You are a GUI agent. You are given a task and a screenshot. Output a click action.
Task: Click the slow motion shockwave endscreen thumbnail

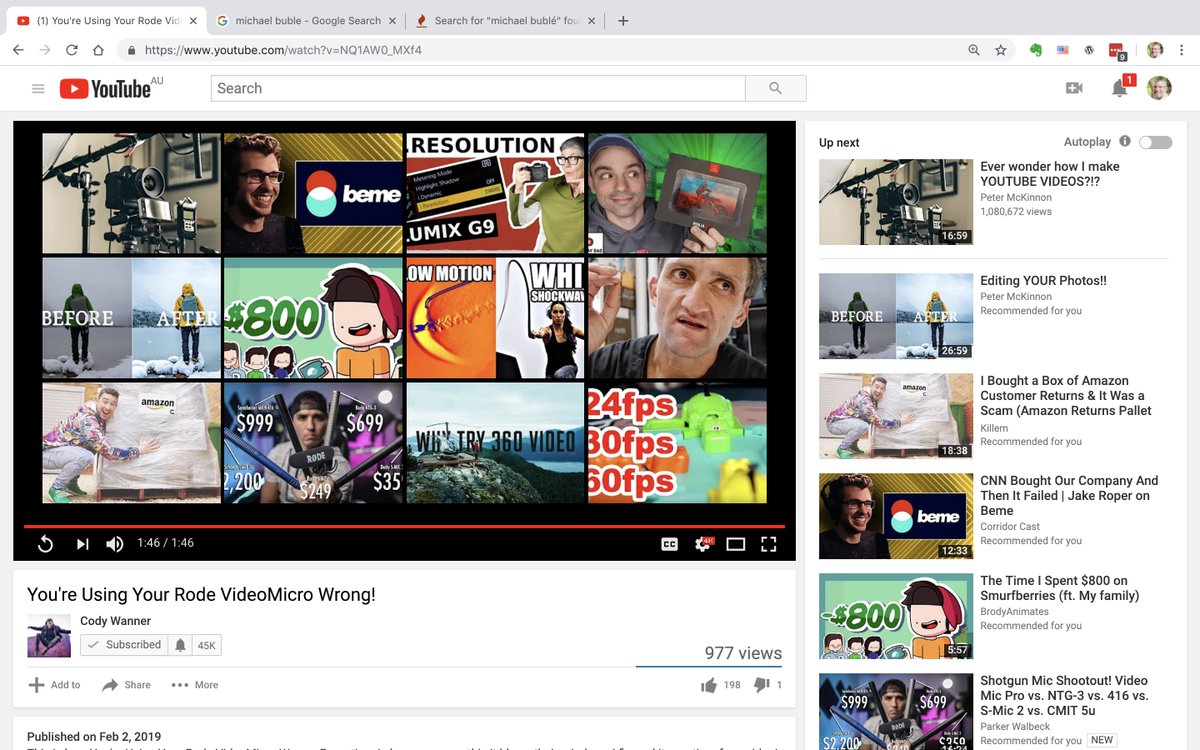coord(495,318)
